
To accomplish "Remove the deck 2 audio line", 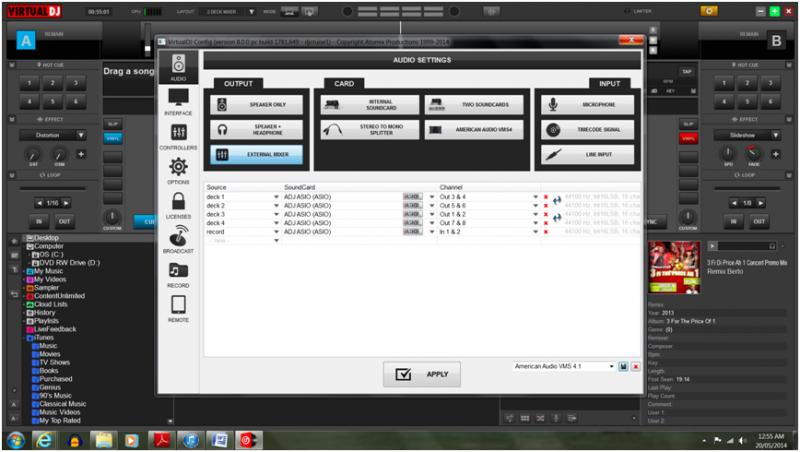I will 546,206.
